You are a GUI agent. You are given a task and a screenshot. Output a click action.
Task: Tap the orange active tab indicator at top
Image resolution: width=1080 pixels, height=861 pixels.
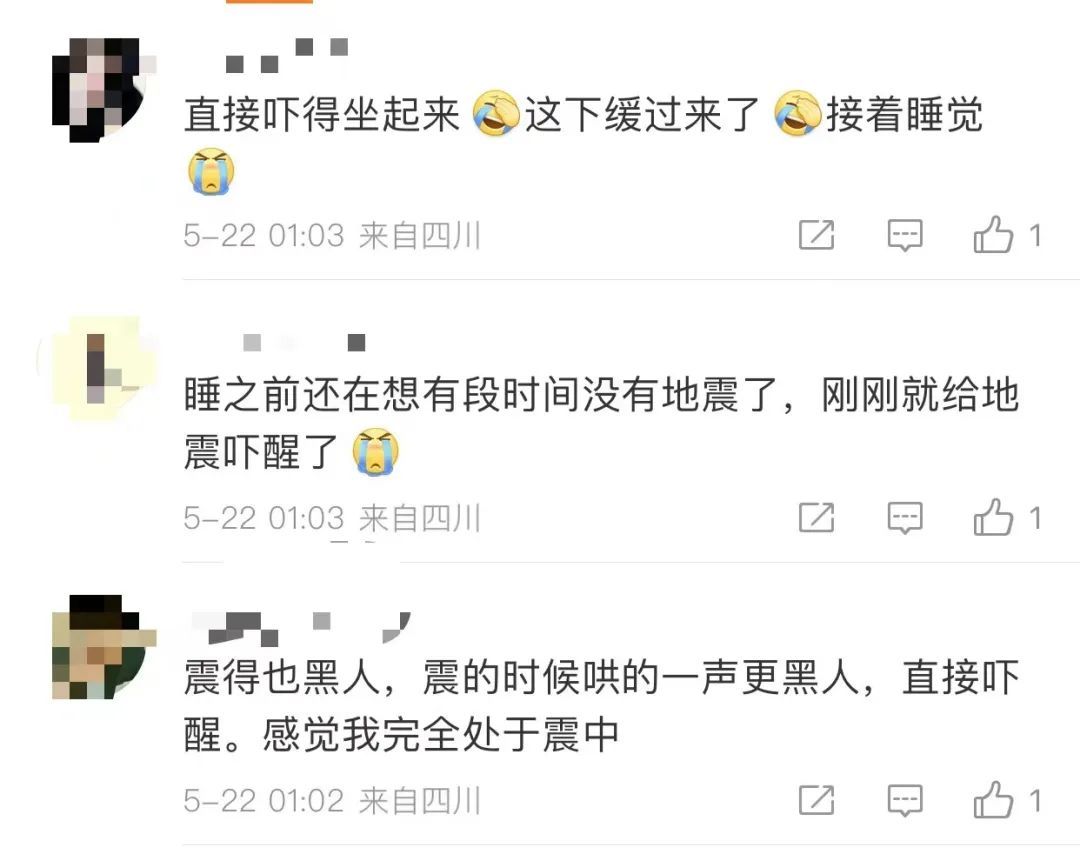[269, 1]
